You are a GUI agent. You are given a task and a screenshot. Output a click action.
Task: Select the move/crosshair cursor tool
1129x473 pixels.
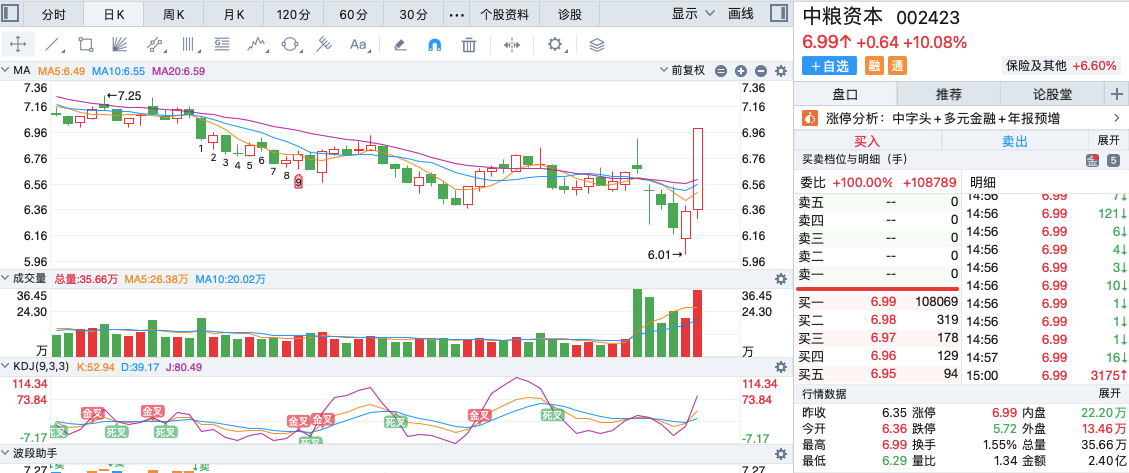[18, 45]
